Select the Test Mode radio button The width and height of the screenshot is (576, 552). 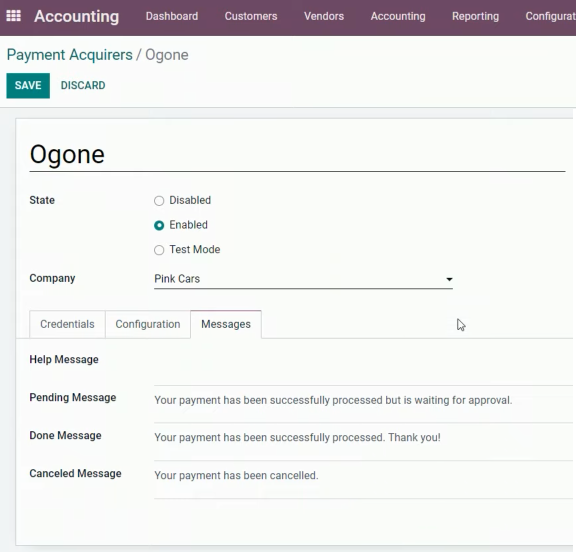159,250
